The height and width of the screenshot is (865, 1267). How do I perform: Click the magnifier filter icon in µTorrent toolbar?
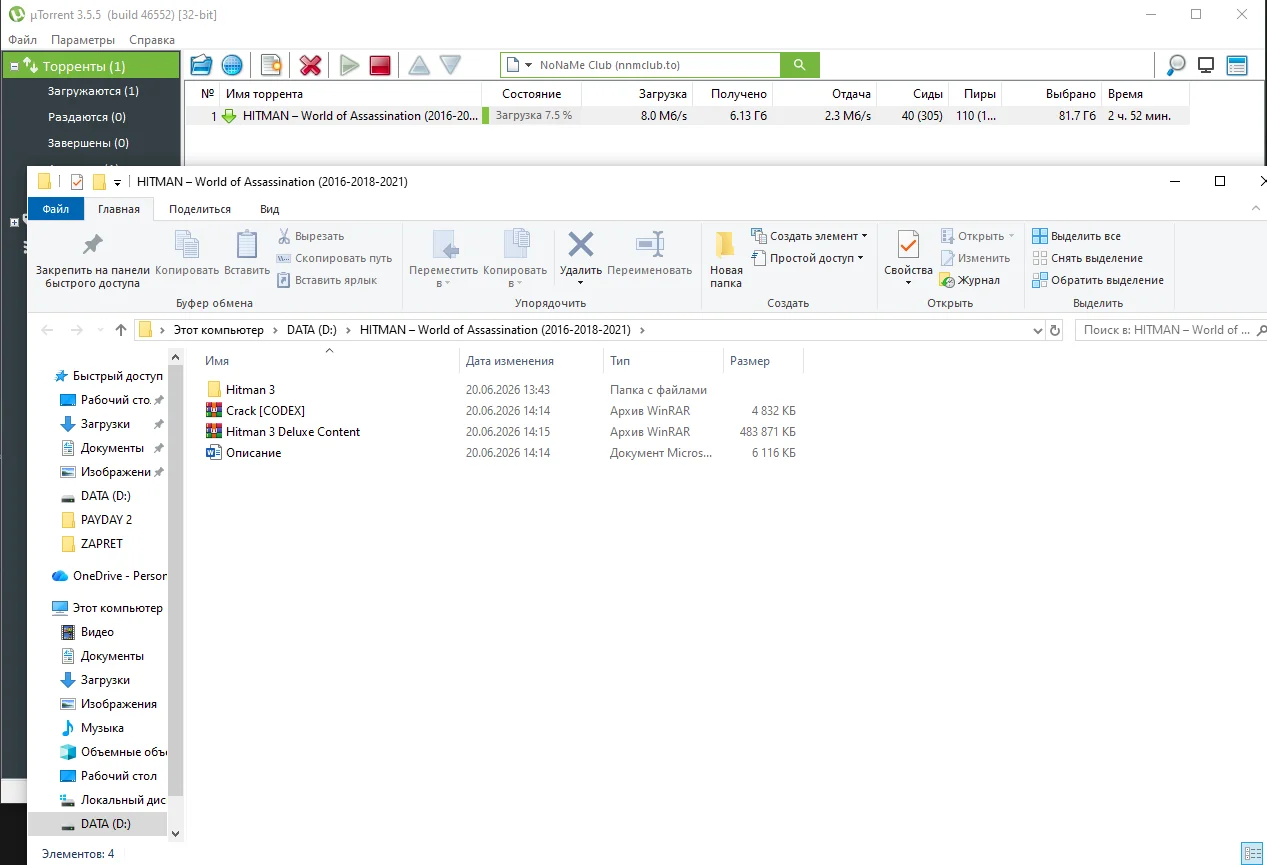tap(1176, 65)
